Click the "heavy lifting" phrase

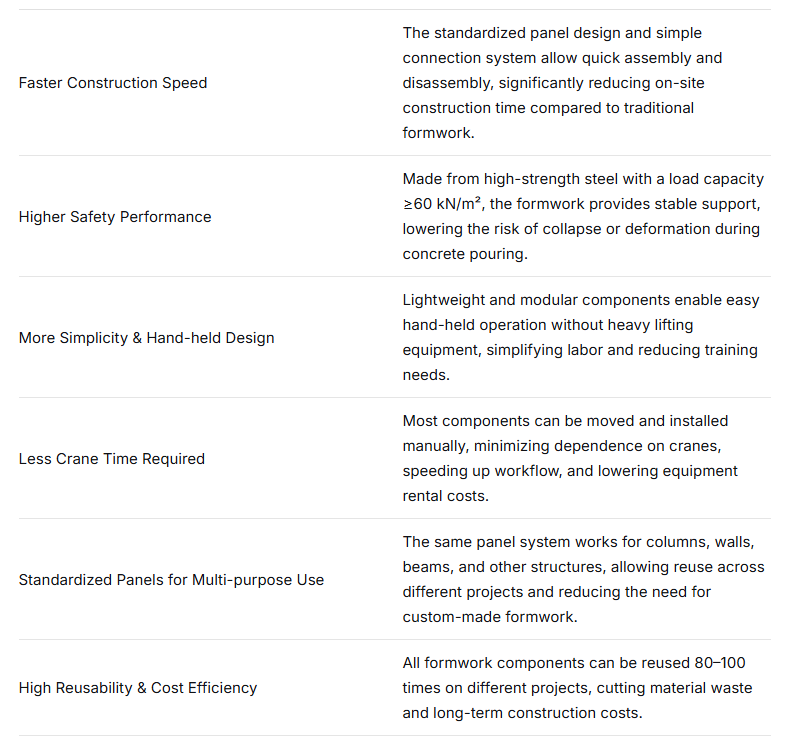[645, 325]
